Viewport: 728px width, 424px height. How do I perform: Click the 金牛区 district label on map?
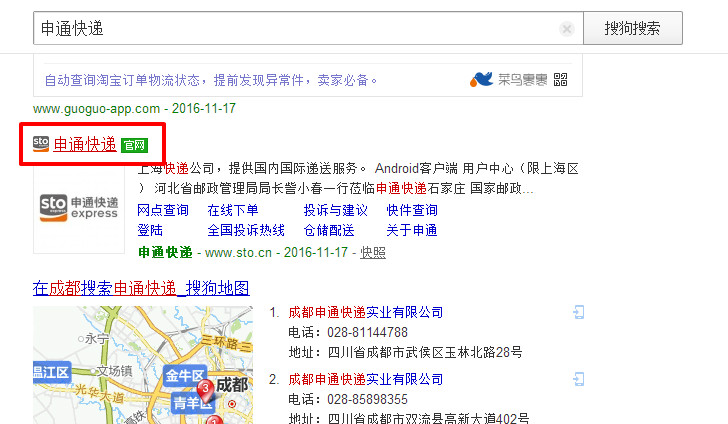185,375
